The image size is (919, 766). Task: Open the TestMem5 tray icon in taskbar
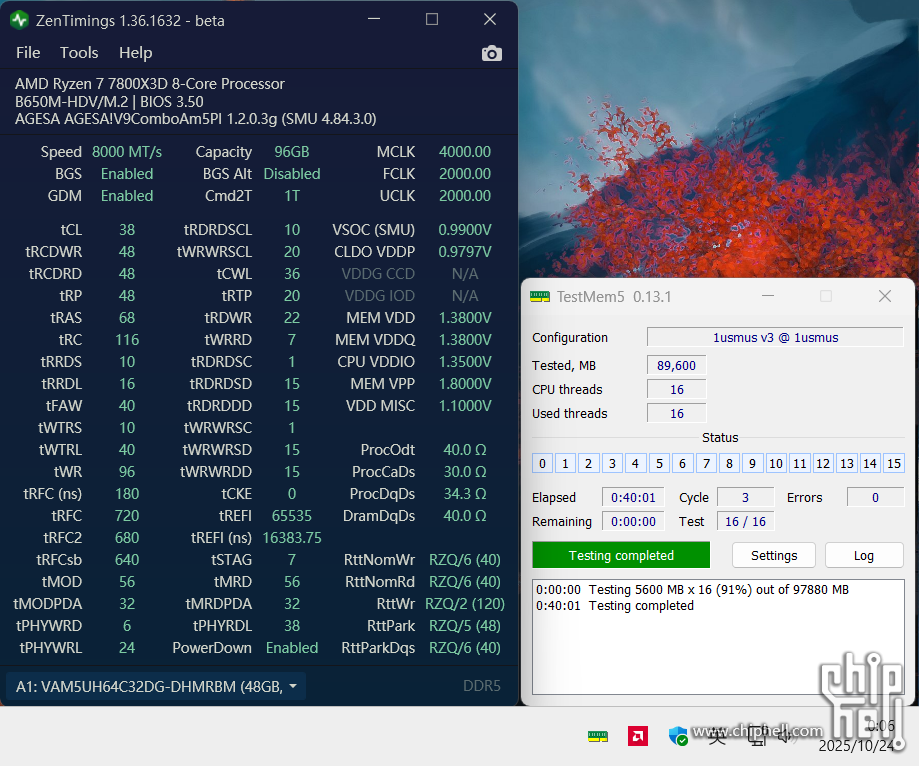[x=597, y=736]
